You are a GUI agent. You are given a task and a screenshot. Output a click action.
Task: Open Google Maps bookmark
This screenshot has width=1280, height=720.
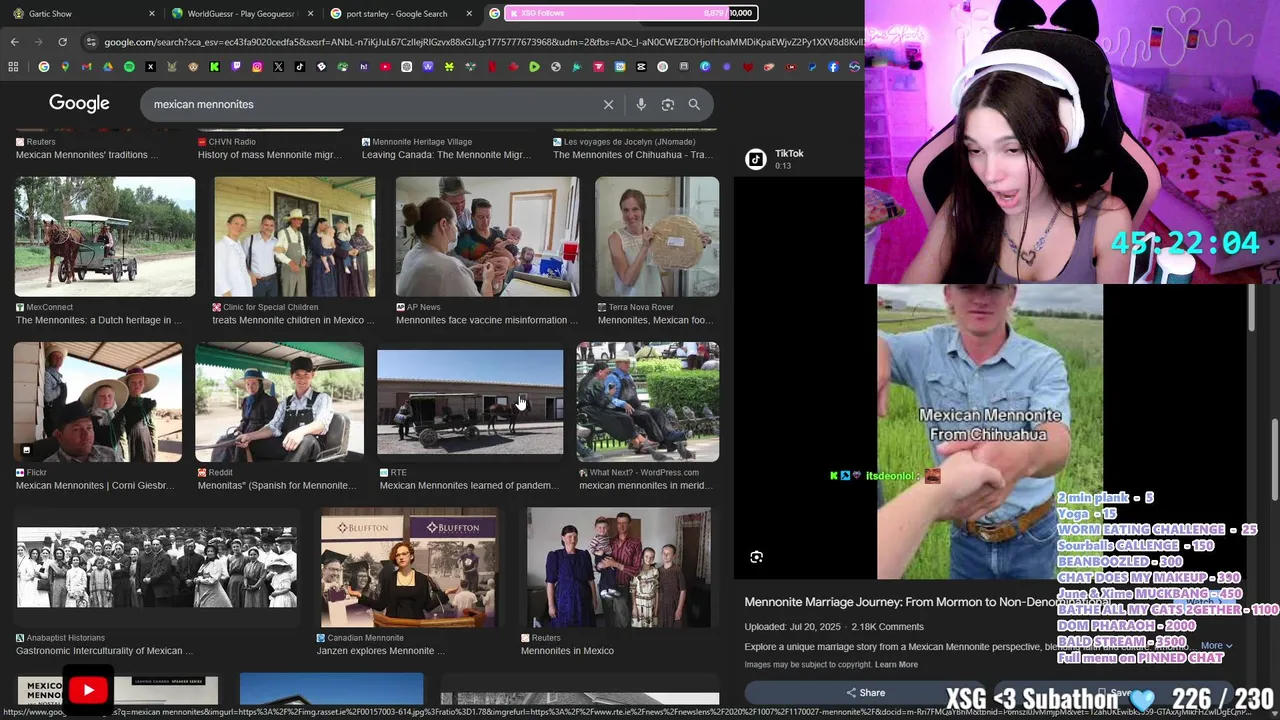click(x=65, y=67)
